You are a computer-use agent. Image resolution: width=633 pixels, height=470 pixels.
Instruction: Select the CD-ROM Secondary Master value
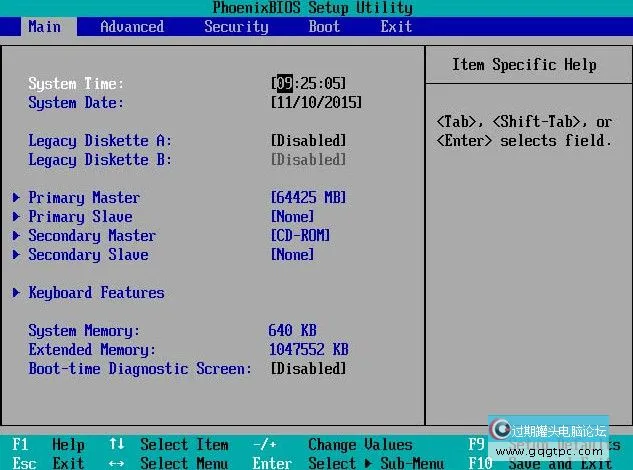300,236
